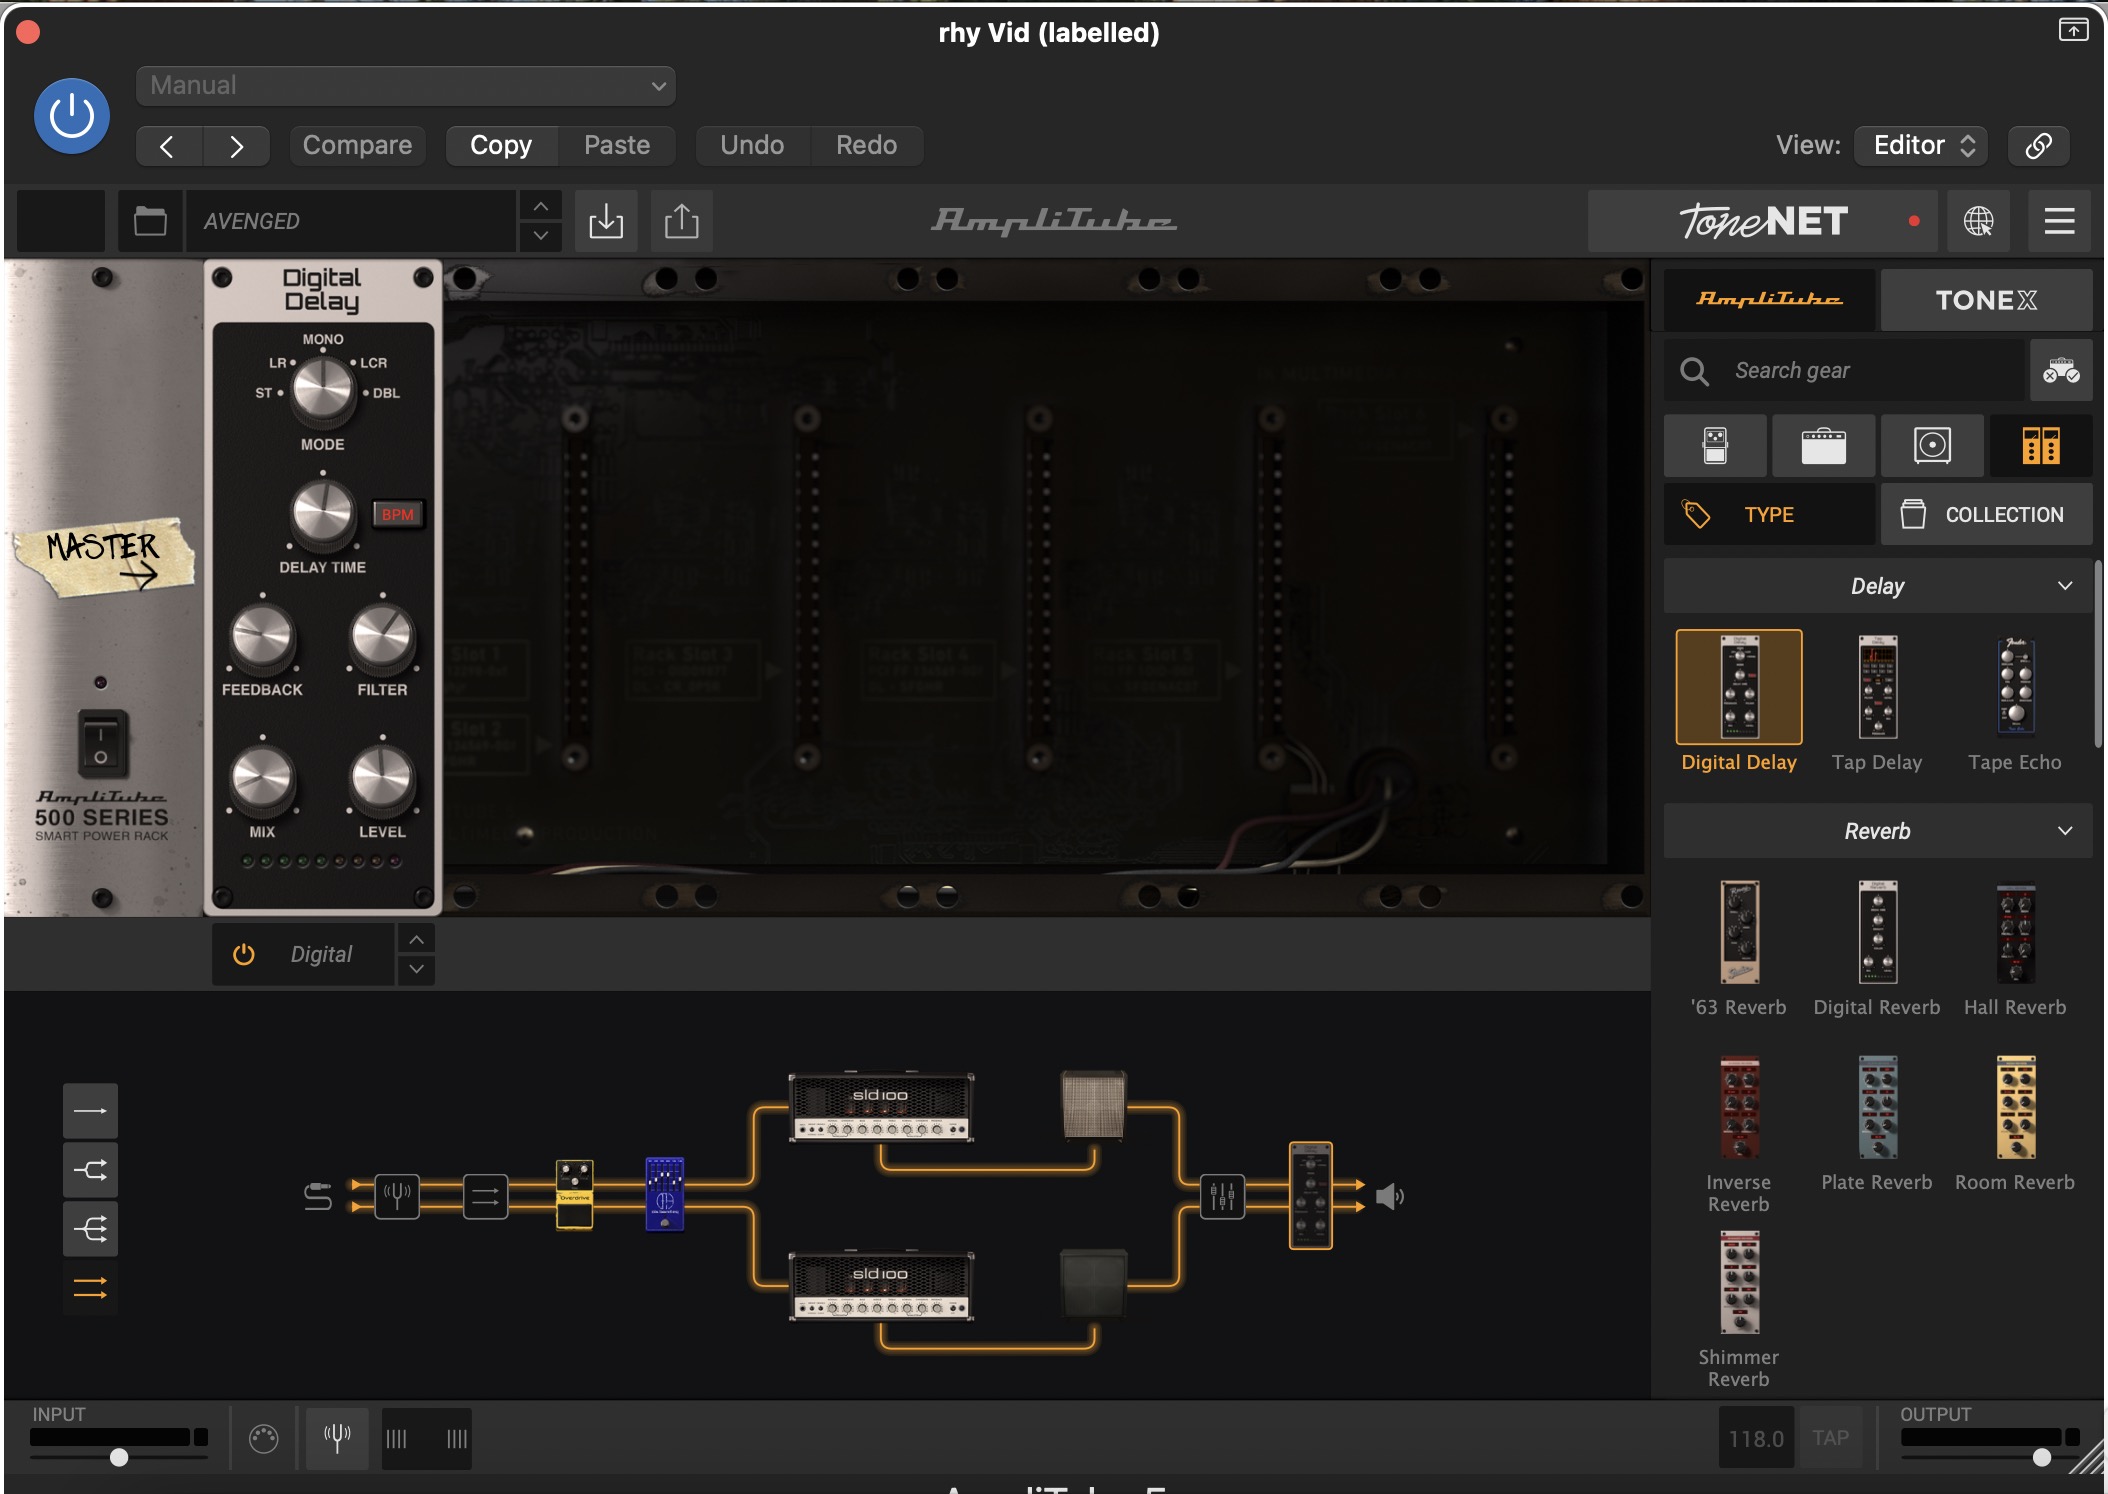The image size is (2108, 1494).
Task: Click the globe icon next to ToneNET
Action: tap(1978, 221)
